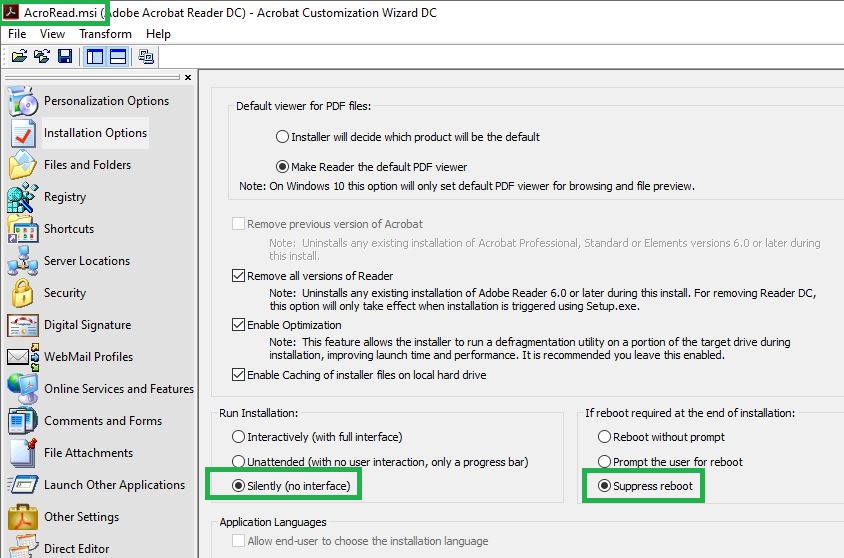Click the Files and Folders icon
This screenshot has height=558, width=844.
pyautogui.click(x=23, y=165)
